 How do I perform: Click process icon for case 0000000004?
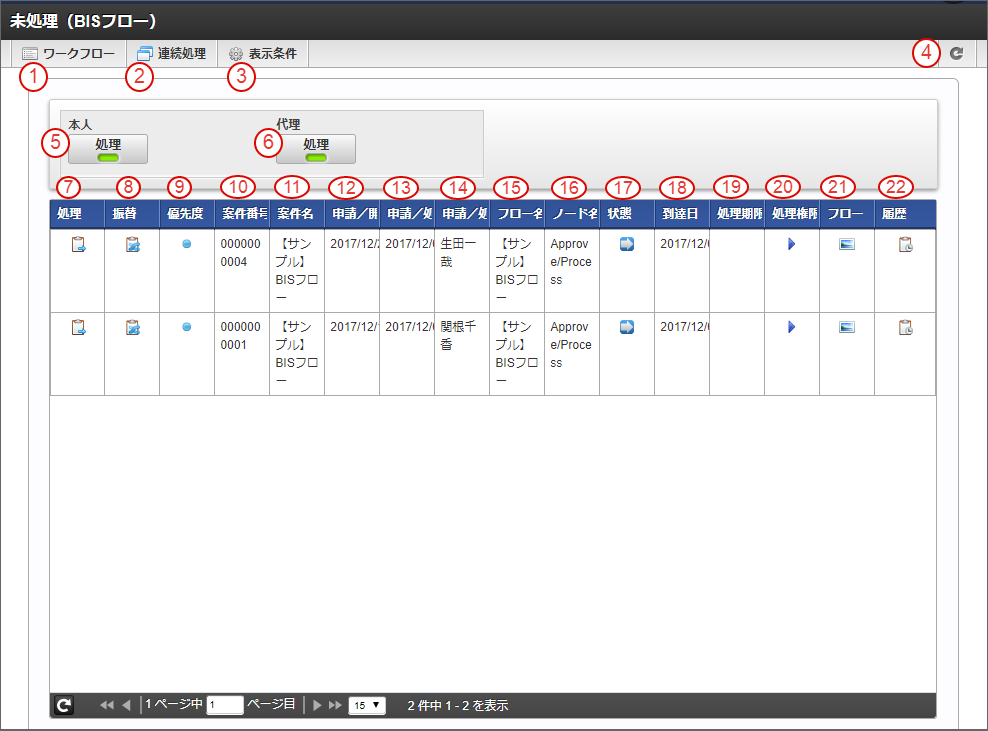click(78, 245)
